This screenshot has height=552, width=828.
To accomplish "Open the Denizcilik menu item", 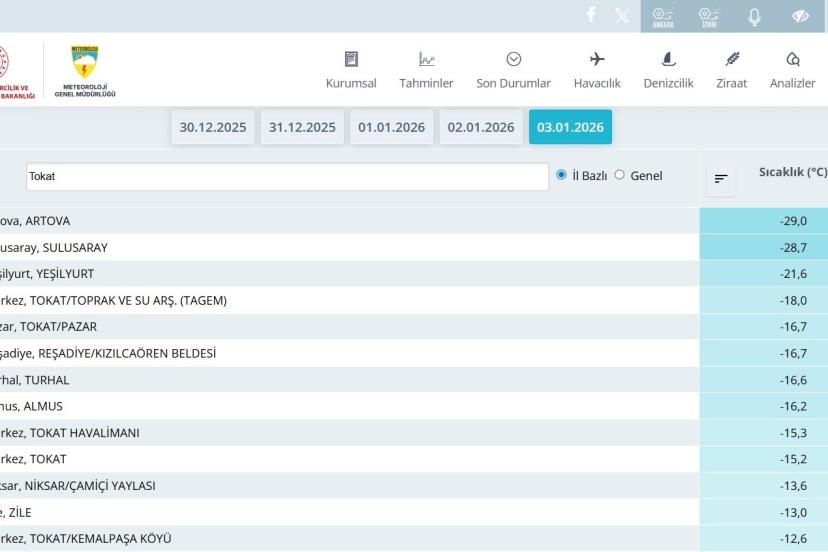I will [668, 70].
